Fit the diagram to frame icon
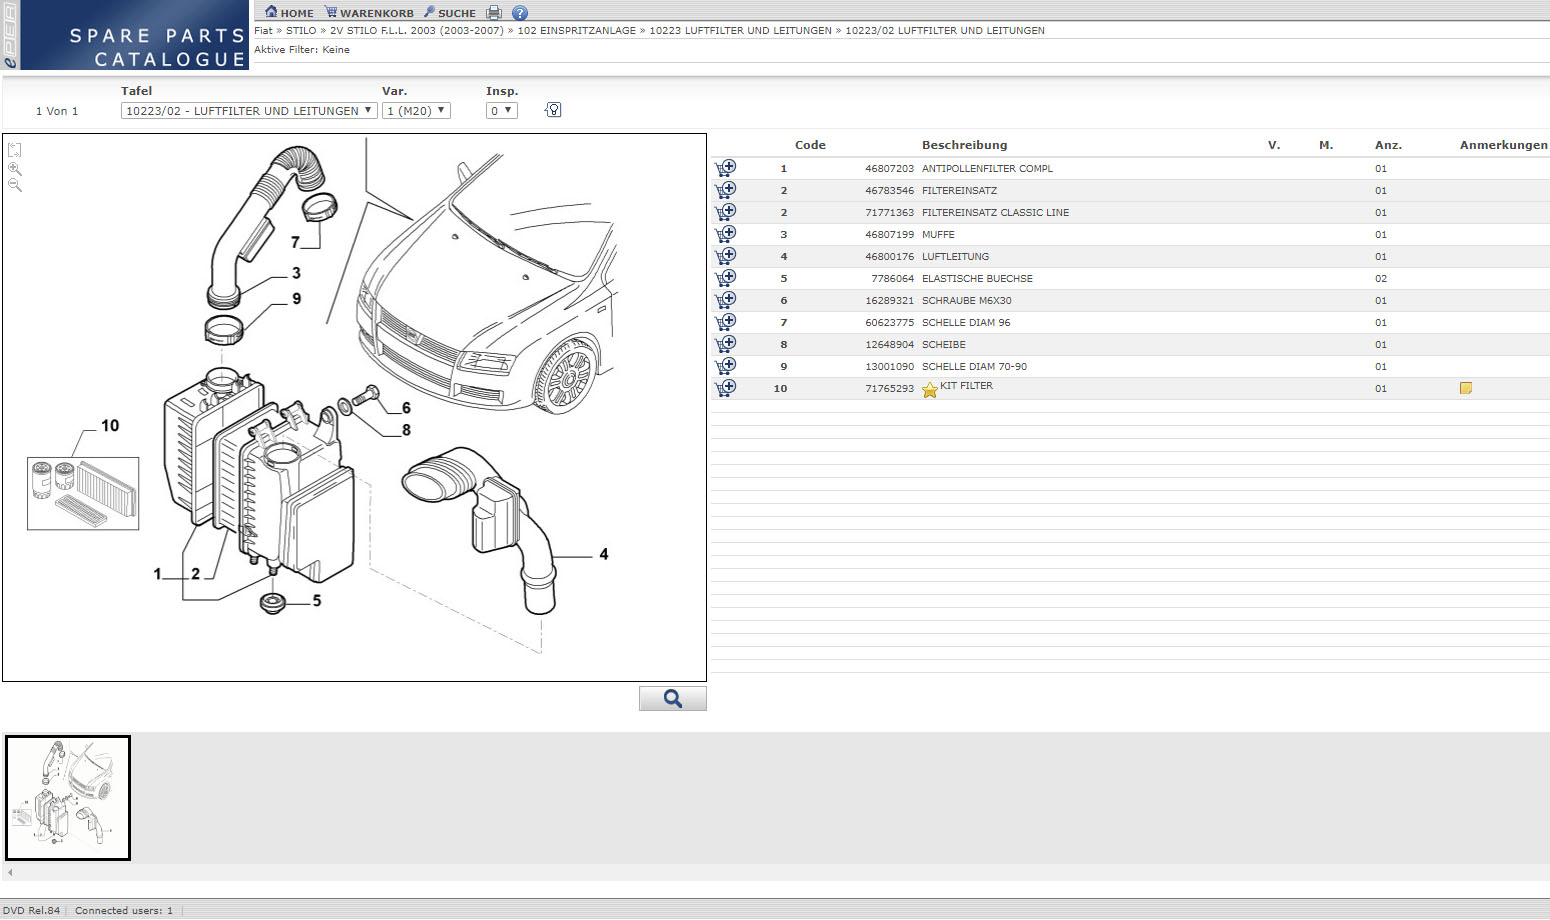 pos(15,150)
